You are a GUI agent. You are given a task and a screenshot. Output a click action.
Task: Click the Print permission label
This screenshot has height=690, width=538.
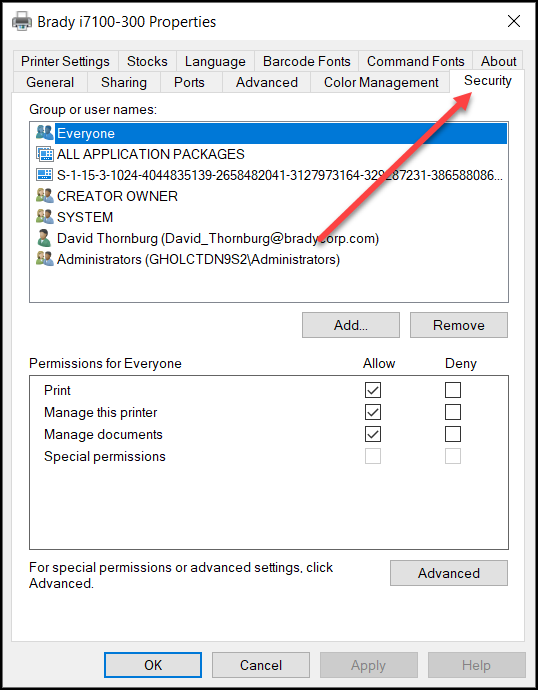coord(57,390)
